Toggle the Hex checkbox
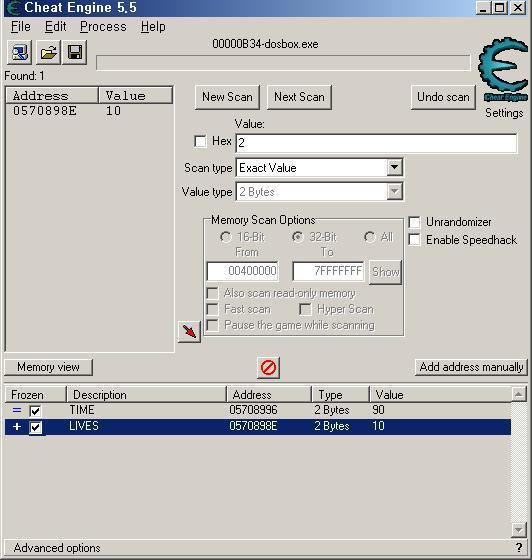Image resolution: width=532 pixels, height=560 pixels. (200, 141)
